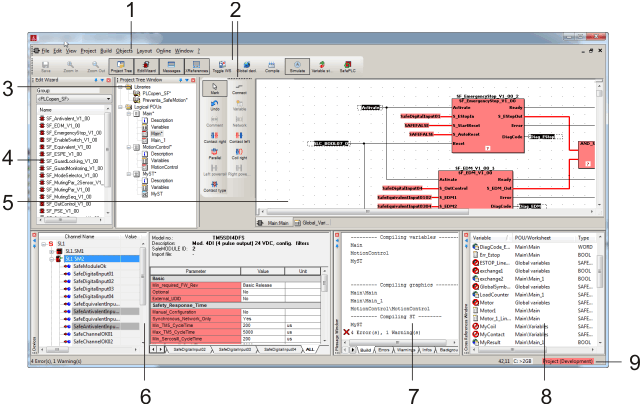Click the Compile toolbar icon
The image size is (644, 406).
[x=272, y=67]
